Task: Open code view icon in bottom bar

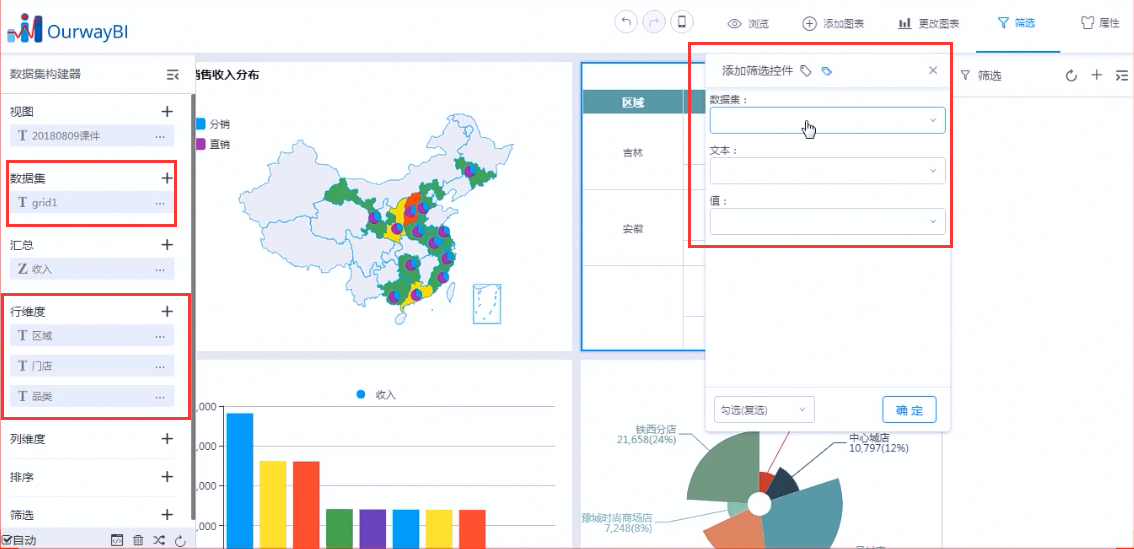Action: tap(116, 540)
